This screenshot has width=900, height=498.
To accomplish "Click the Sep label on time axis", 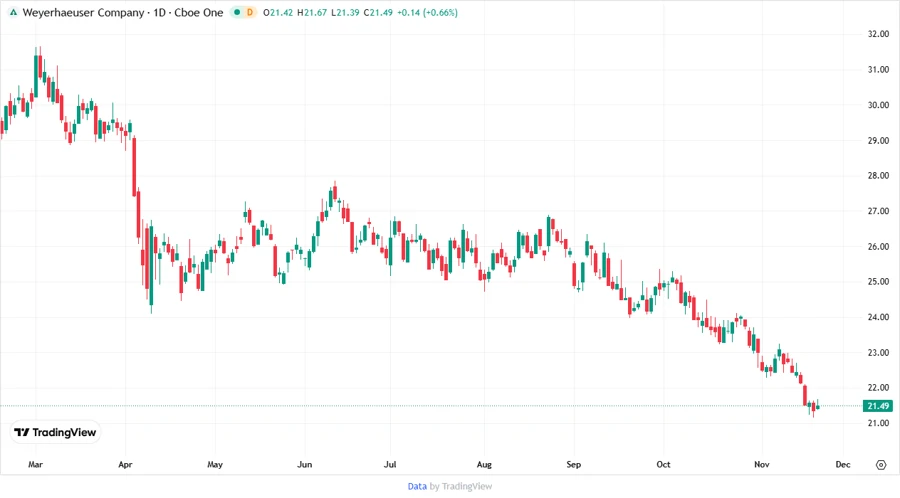I will click(x=574, y=464).
